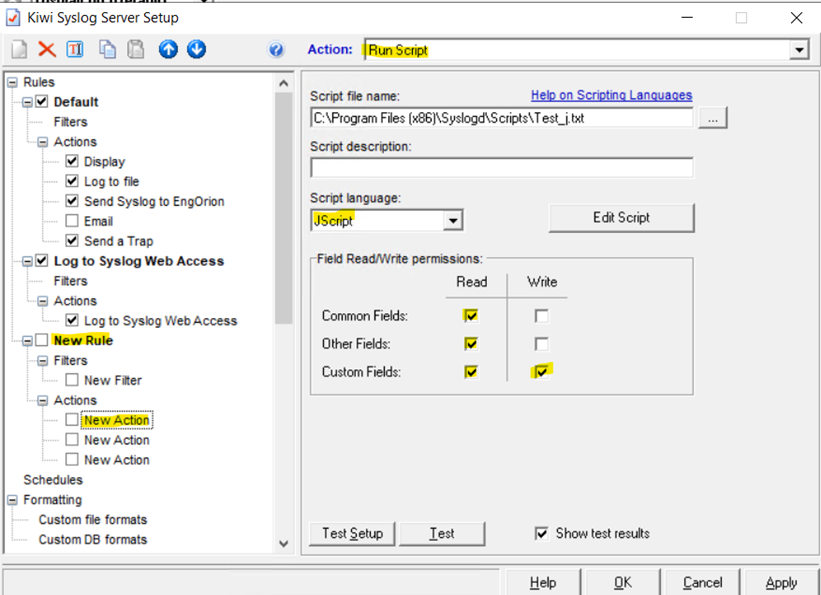Click the tree scrollbar up arrow
821x595 pixels.
[x=283, y=83]
